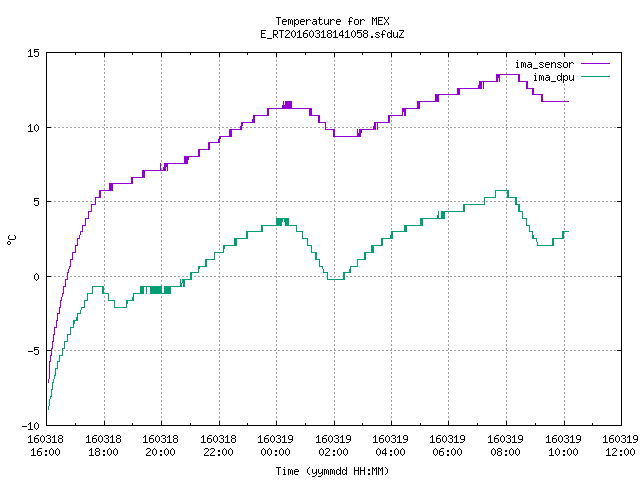This screenshot has height=480, width=640.
Task: Click the x-axis label 160319 10:00
Action: [563, 445]
